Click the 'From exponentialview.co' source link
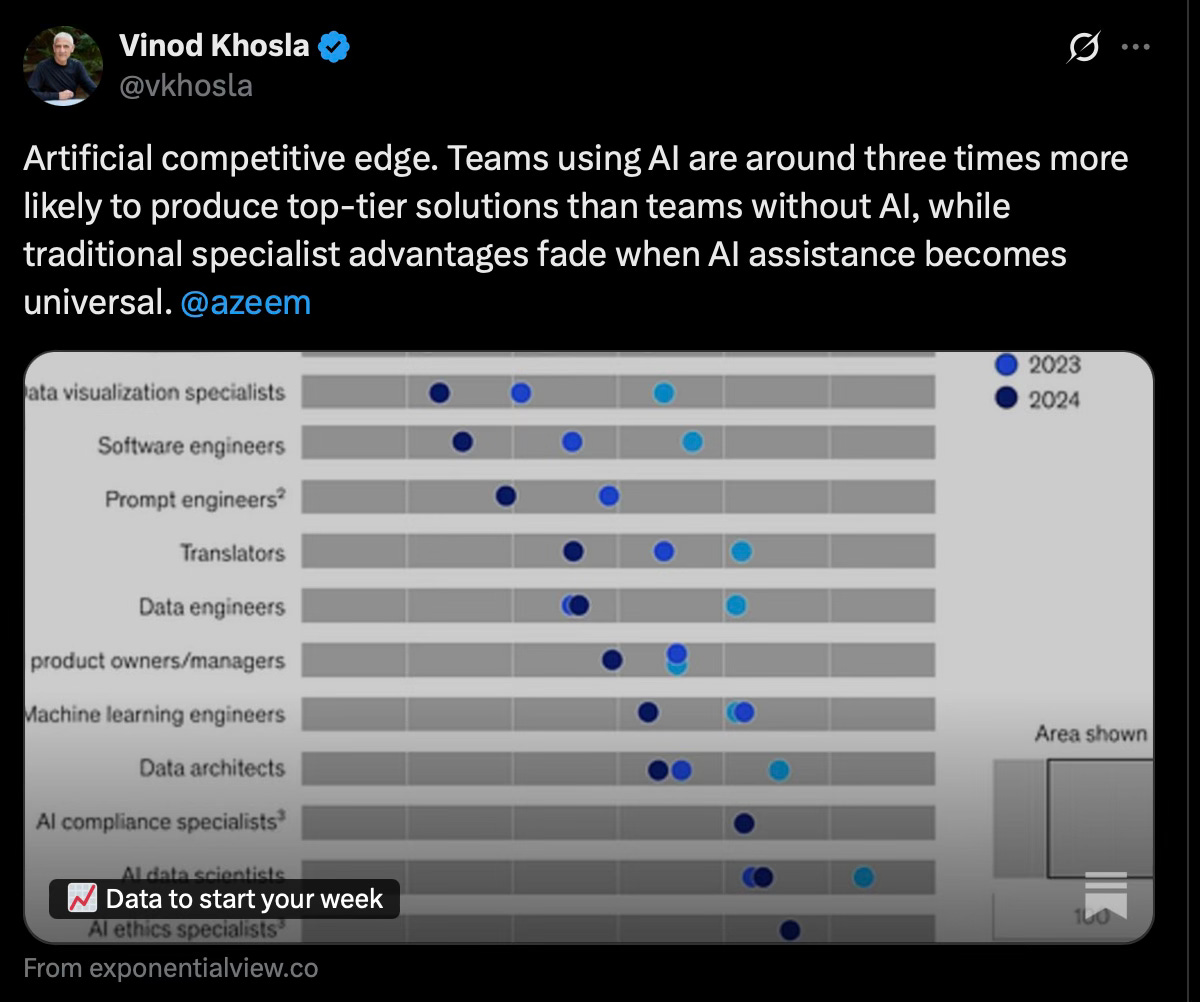The image size is (1200, 1002). pyautogui.click(x=170, y=968)
